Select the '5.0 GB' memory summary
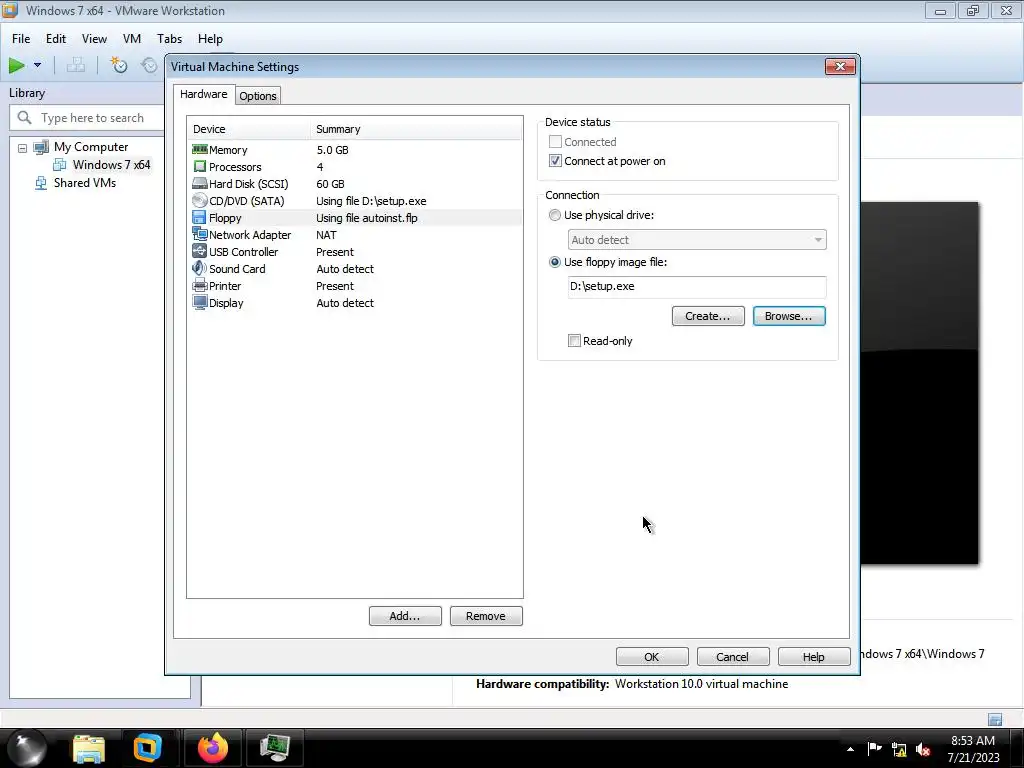 332,150
